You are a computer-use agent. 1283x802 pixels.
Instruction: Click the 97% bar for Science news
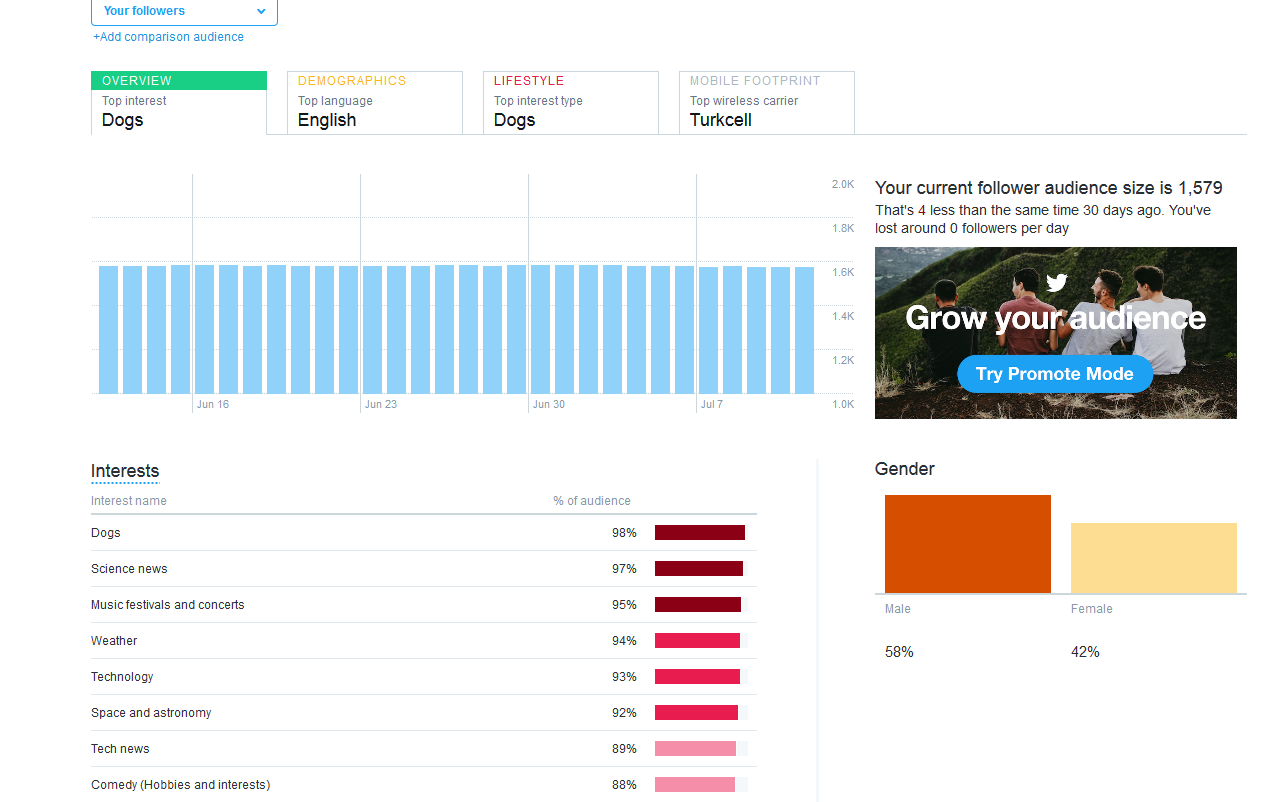coord(699,569)
